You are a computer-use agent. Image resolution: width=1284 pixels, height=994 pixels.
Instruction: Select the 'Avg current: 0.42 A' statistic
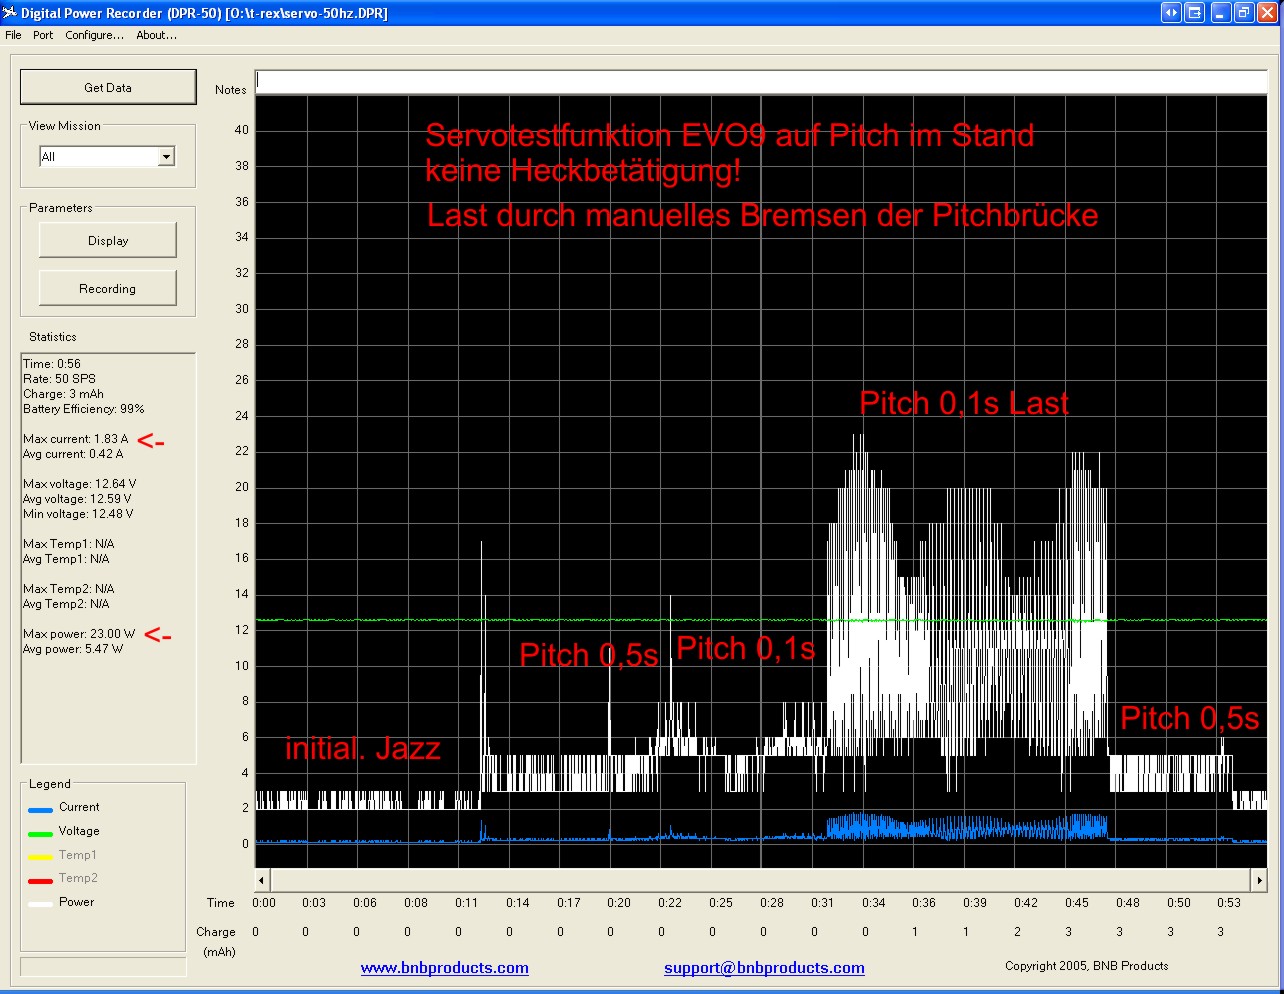pos(73,454)
